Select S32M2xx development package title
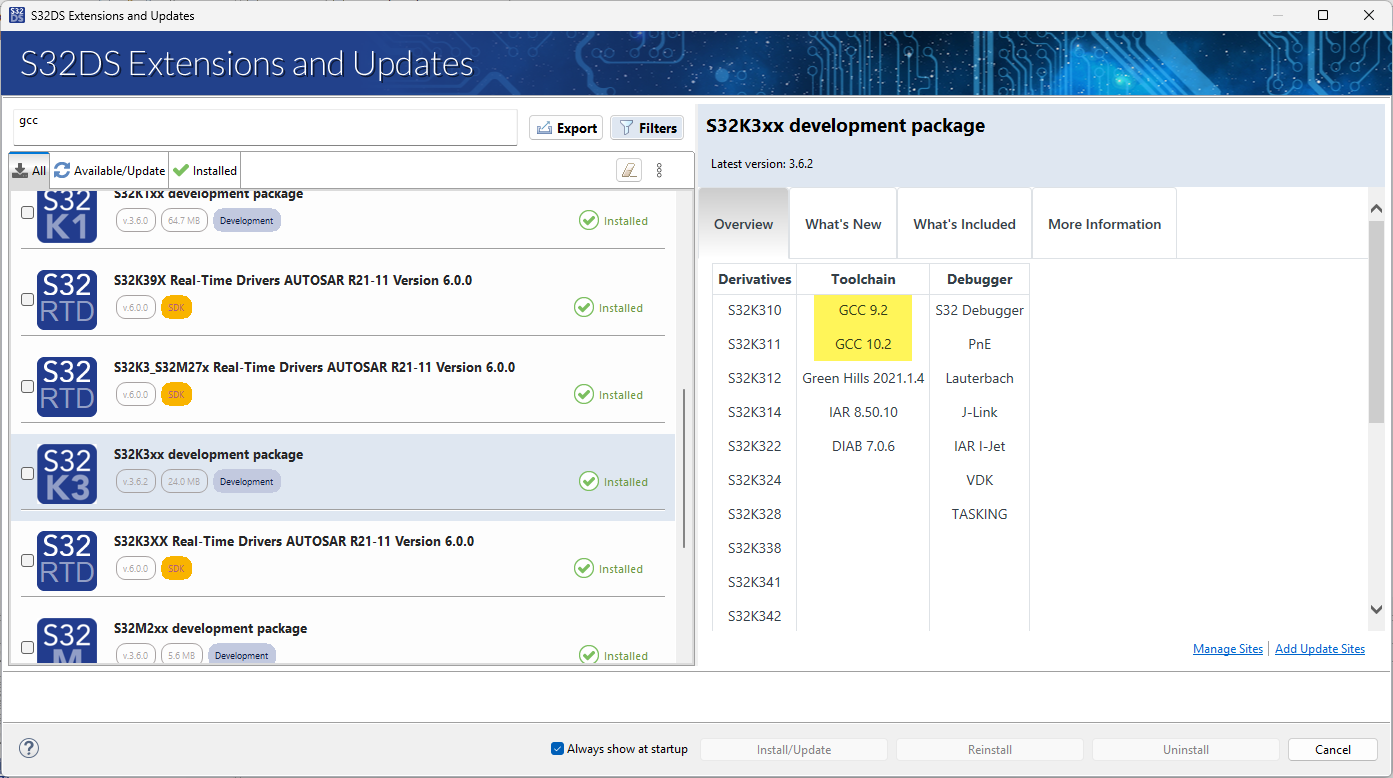 pos(211,628)
